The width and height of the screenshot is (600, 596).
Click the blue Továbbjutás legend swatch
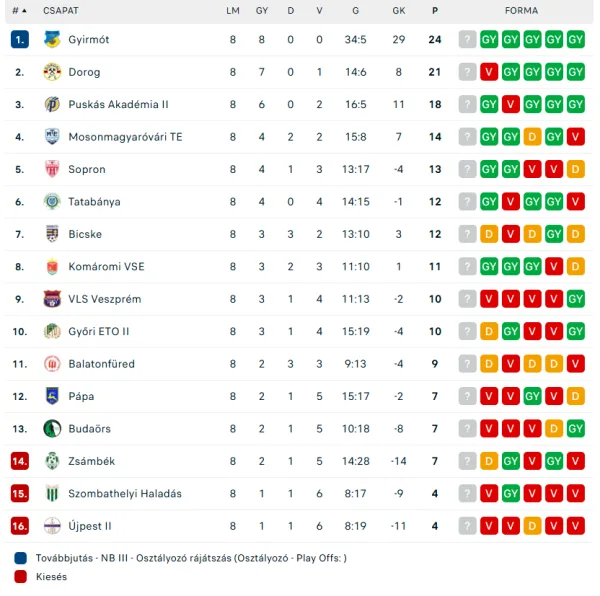pyautogui.click(x=20, y=558)
